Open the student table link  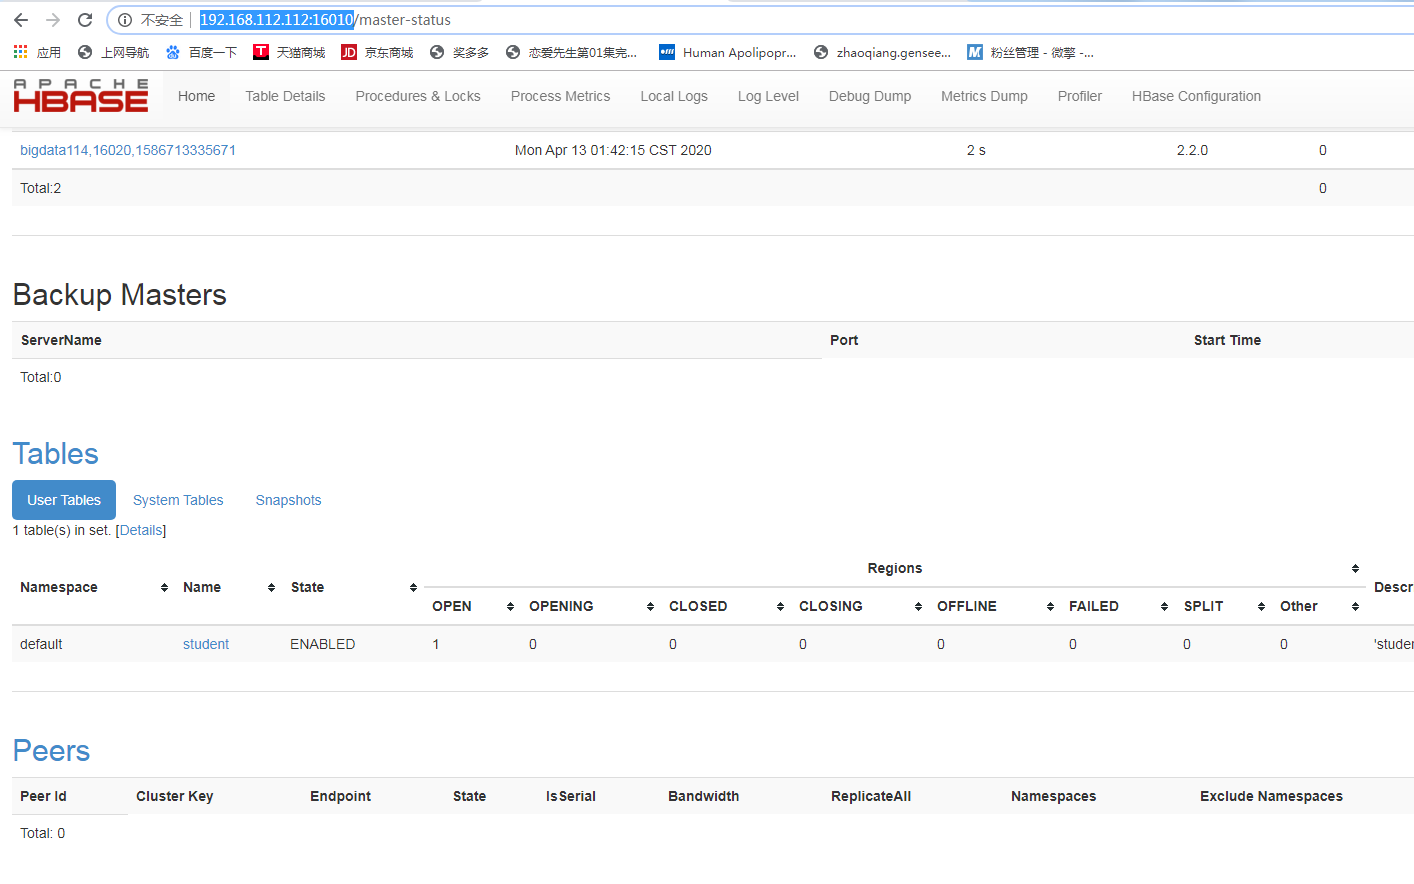206,644
